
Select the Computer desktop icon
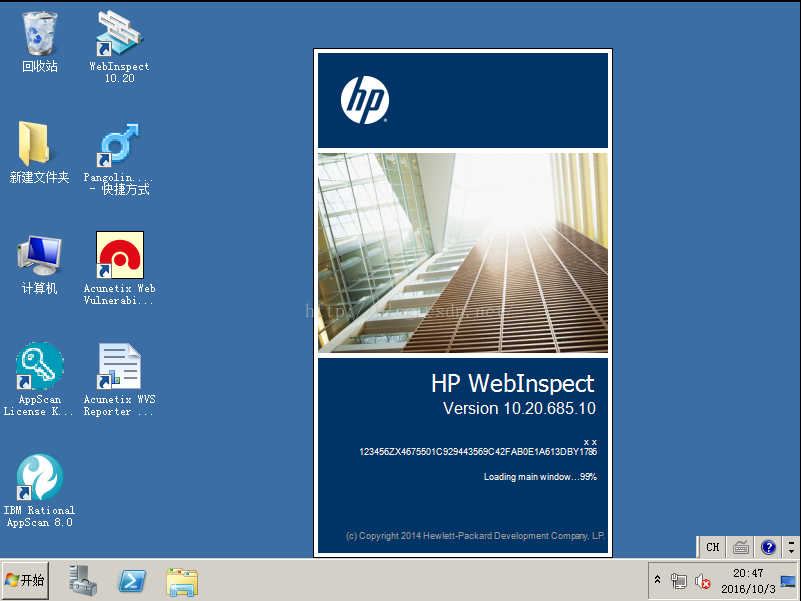pos(39,265)
